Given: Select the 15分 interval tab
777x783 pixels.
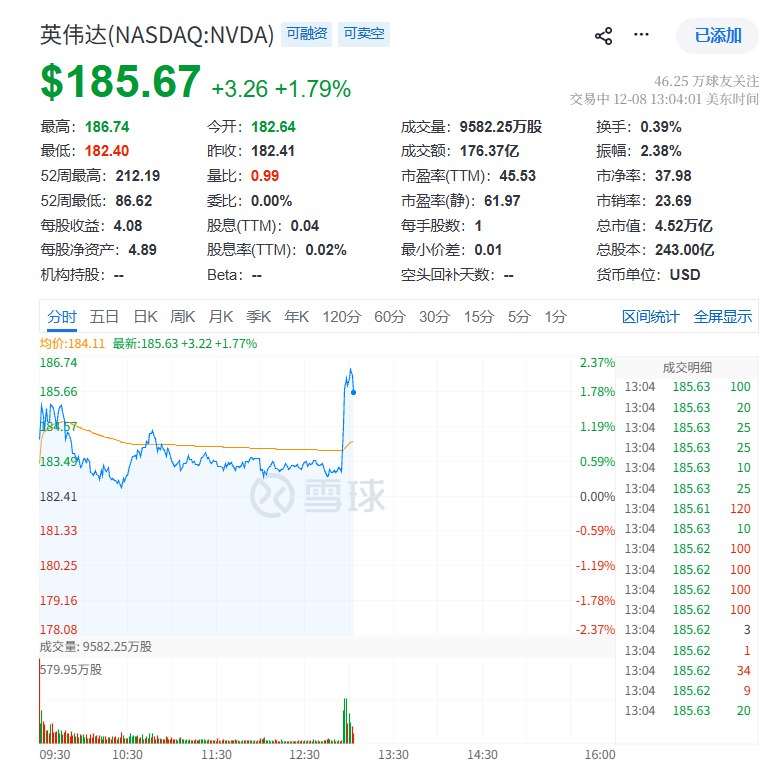Looking at the screenshot, I should click(x=479, y=317).
